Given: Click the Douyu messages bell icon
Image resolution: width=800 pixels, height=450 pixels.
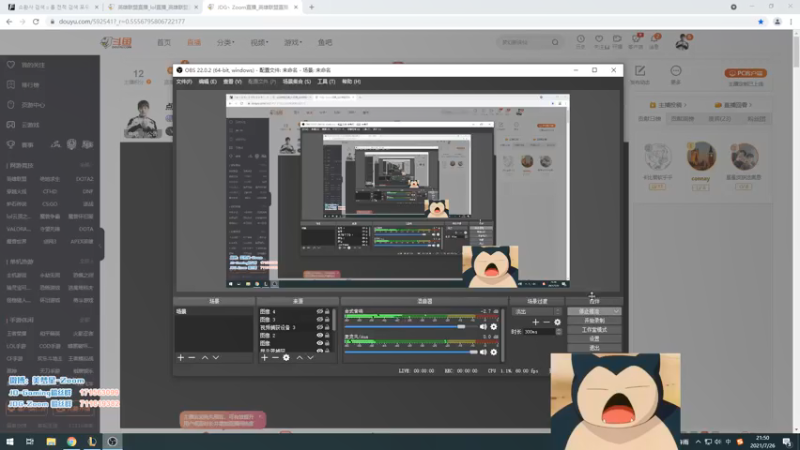Looking at the screenshot, I should 655,39.
